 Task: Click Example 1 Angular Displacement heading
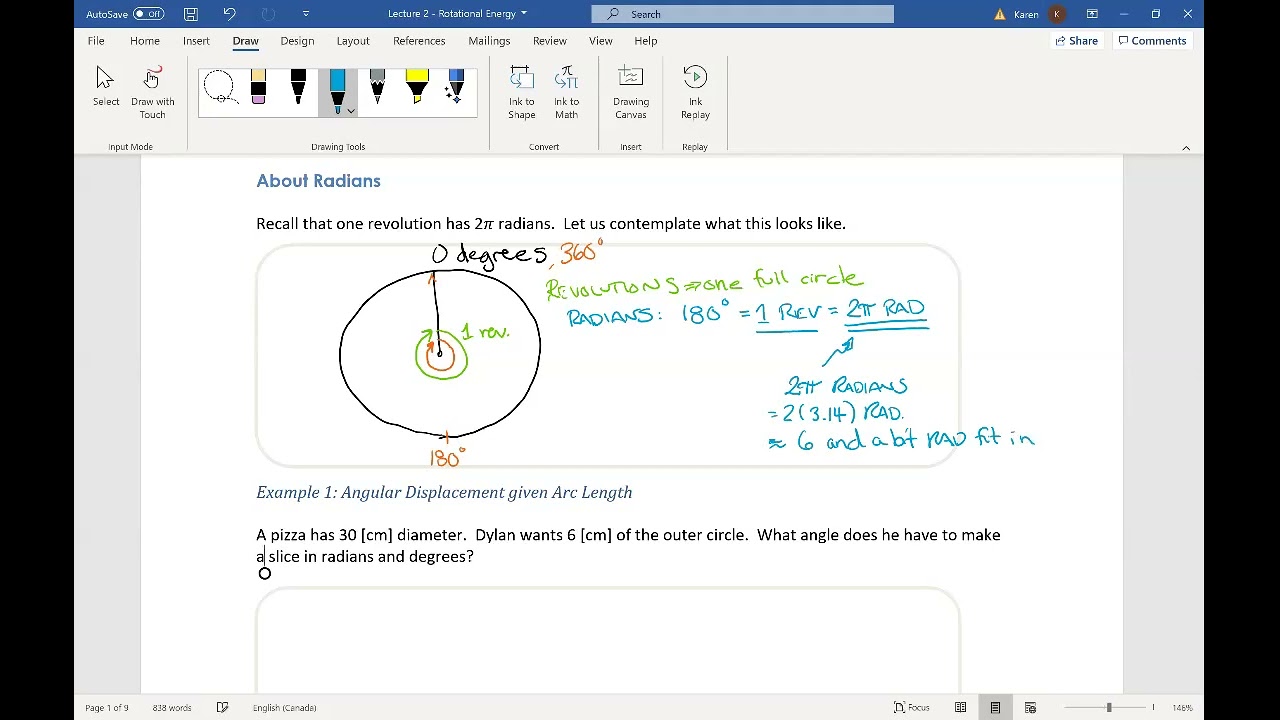444,492
